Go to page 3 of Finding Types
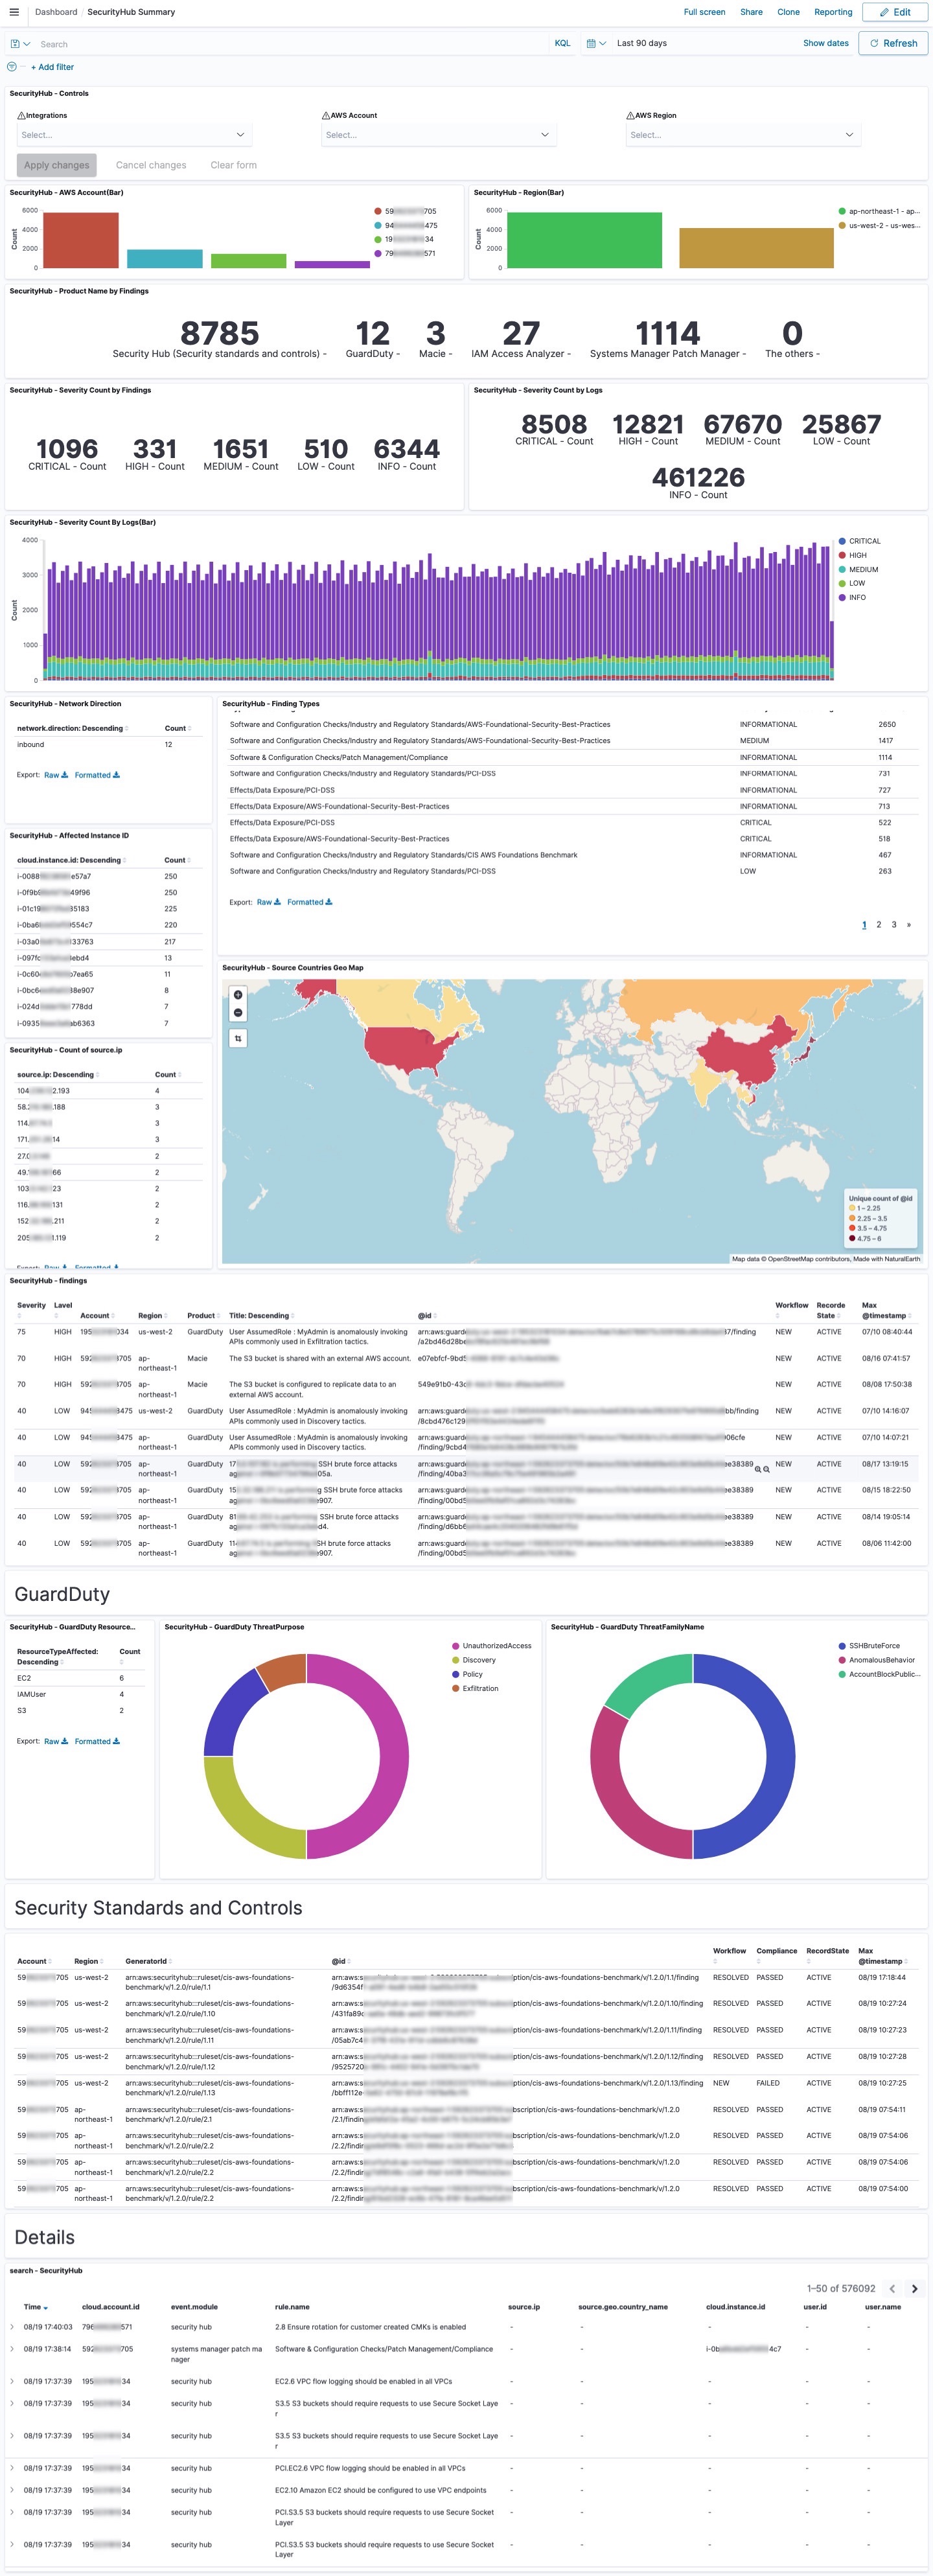The height and width of the screenshot is (2576, 933). click(894, 925)
